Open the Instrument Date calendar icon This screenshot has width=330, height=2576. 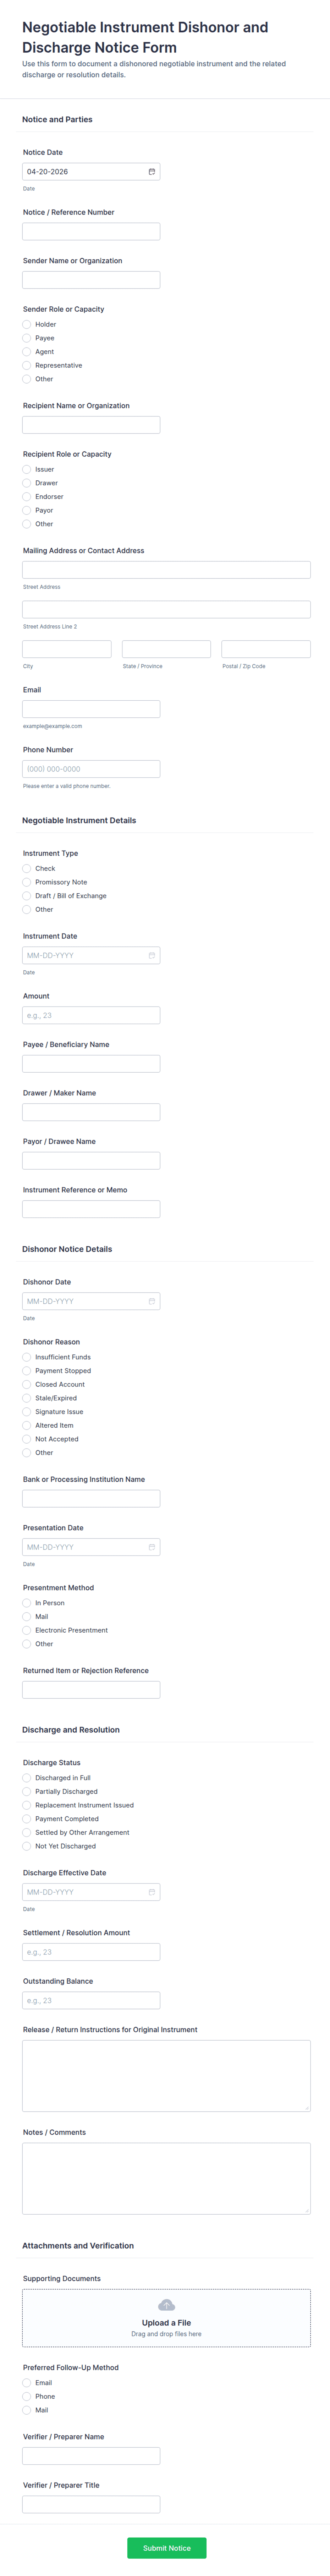tap(152, 955)
